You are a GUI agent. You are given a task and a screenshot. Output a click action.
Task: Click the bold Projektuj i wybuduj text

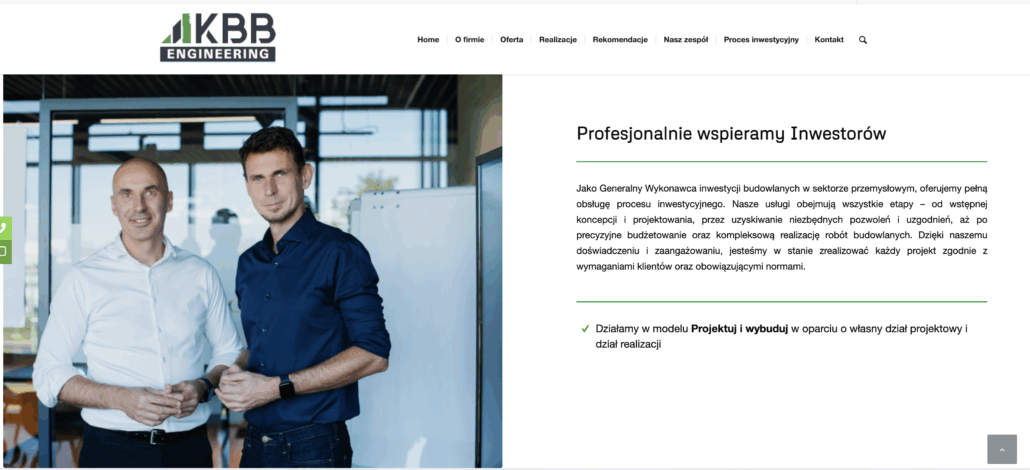[739, 329]
